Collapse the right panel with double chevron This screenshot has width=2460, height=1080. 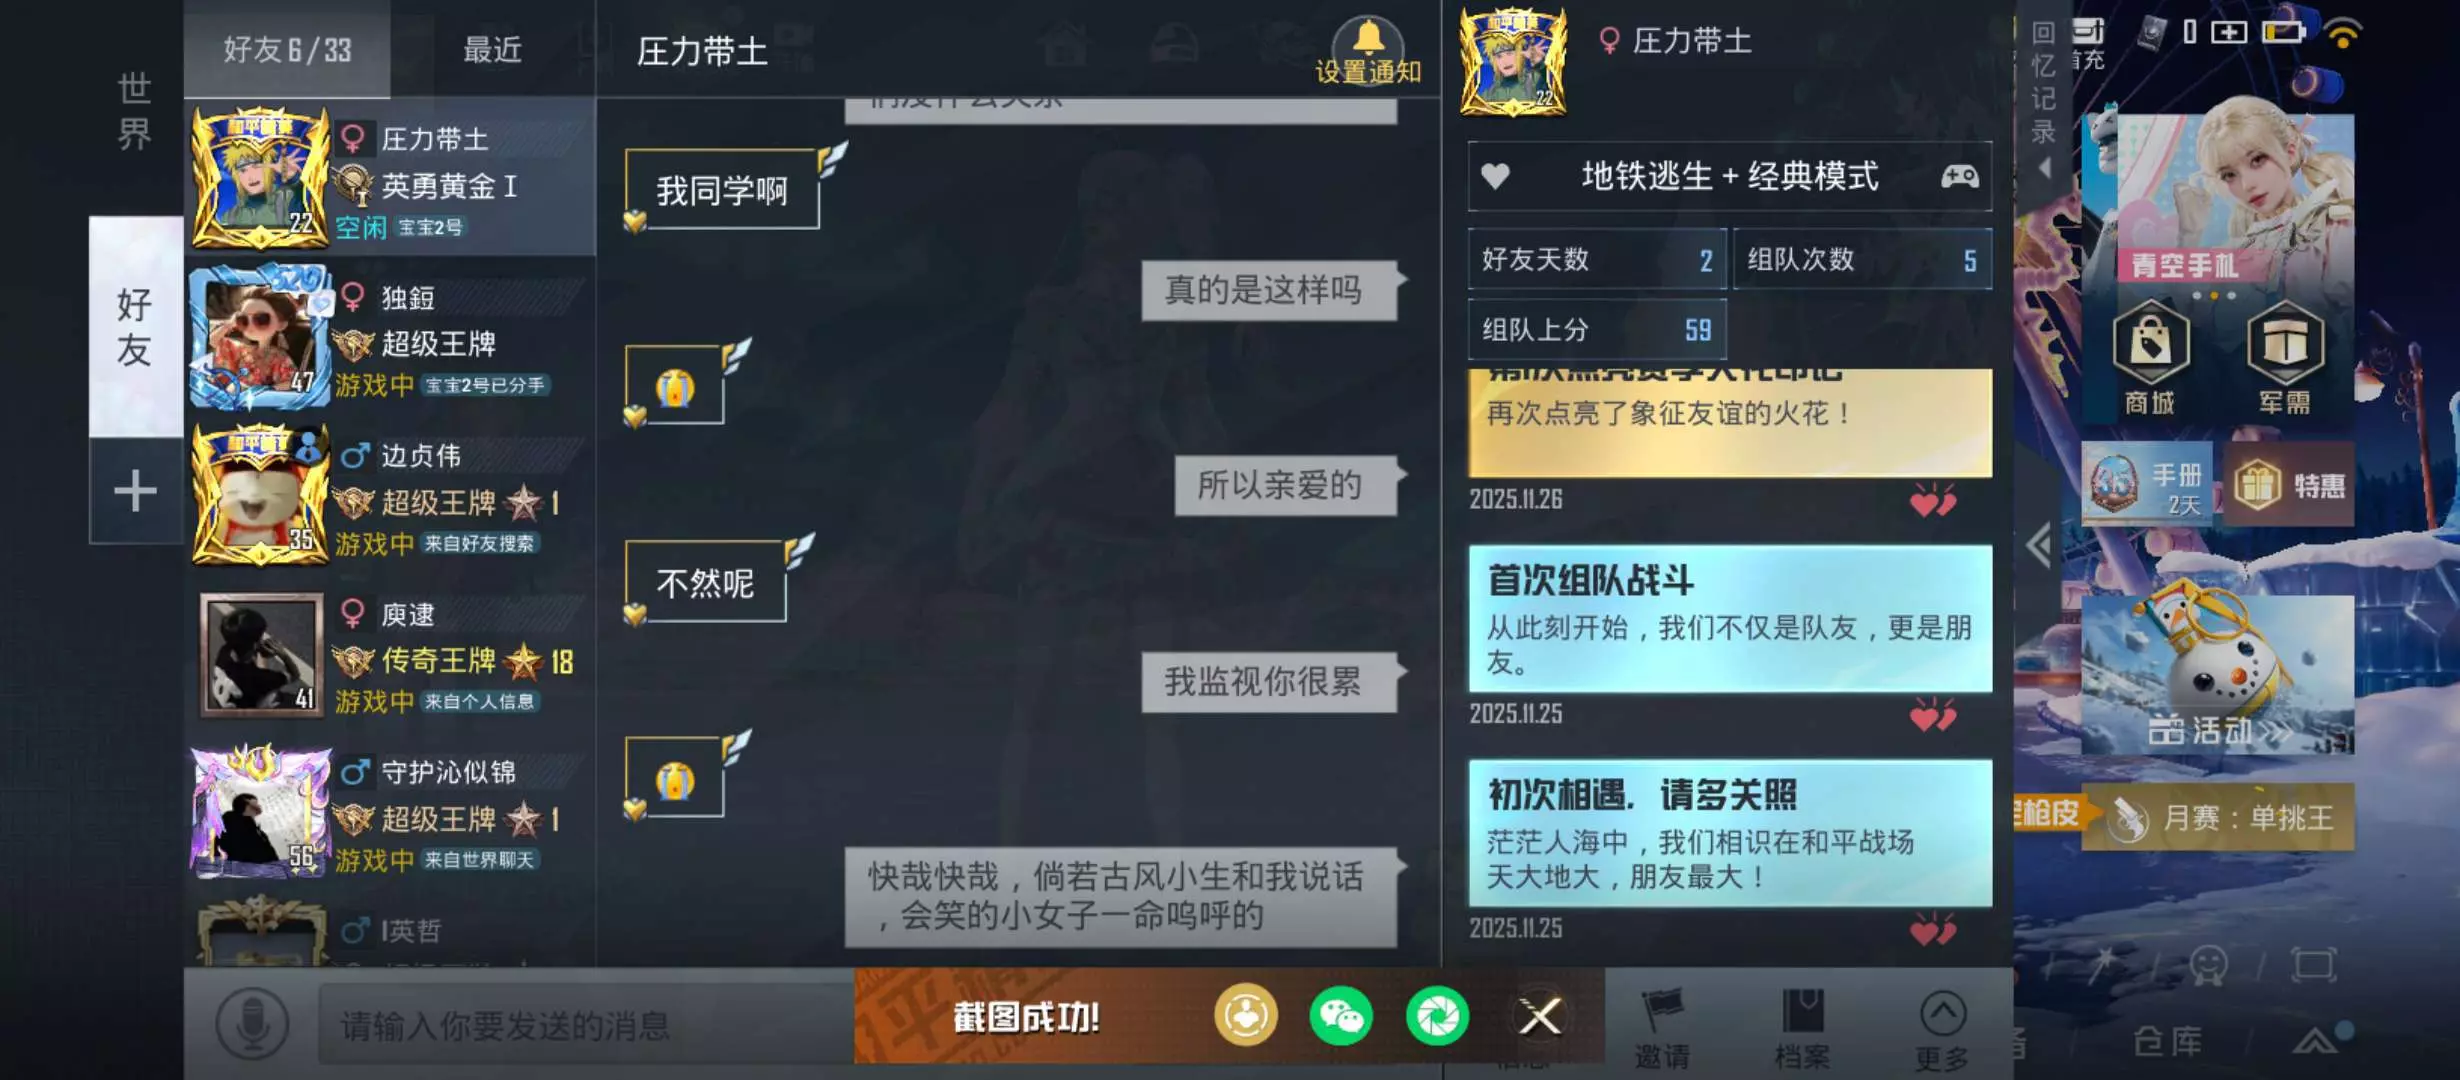click(2038, 545)
